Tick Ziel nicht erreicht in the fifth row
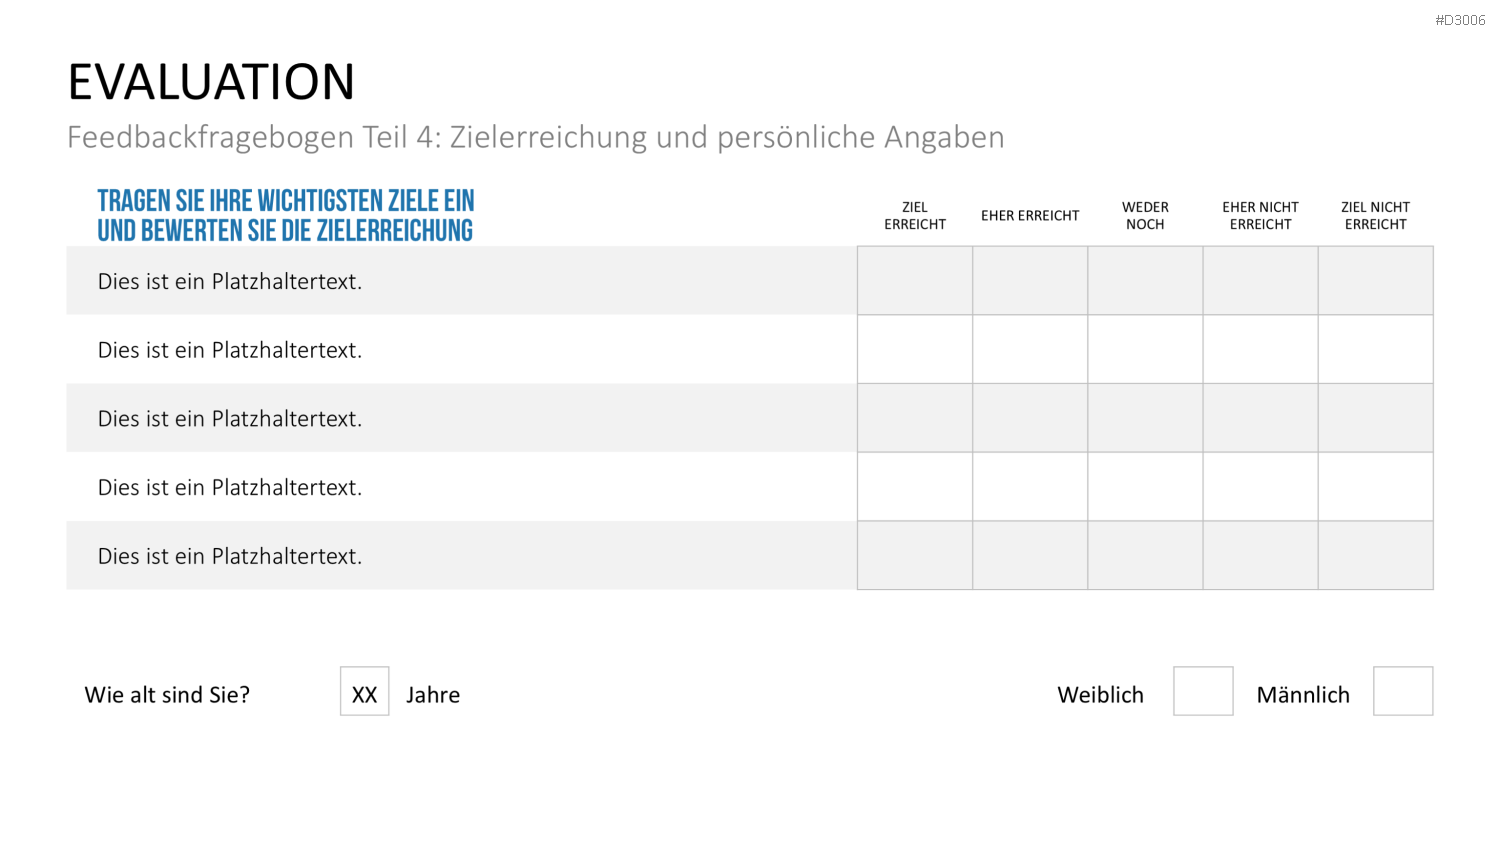This screenshot has height=844, width=1500. (x=1376, y=555)
